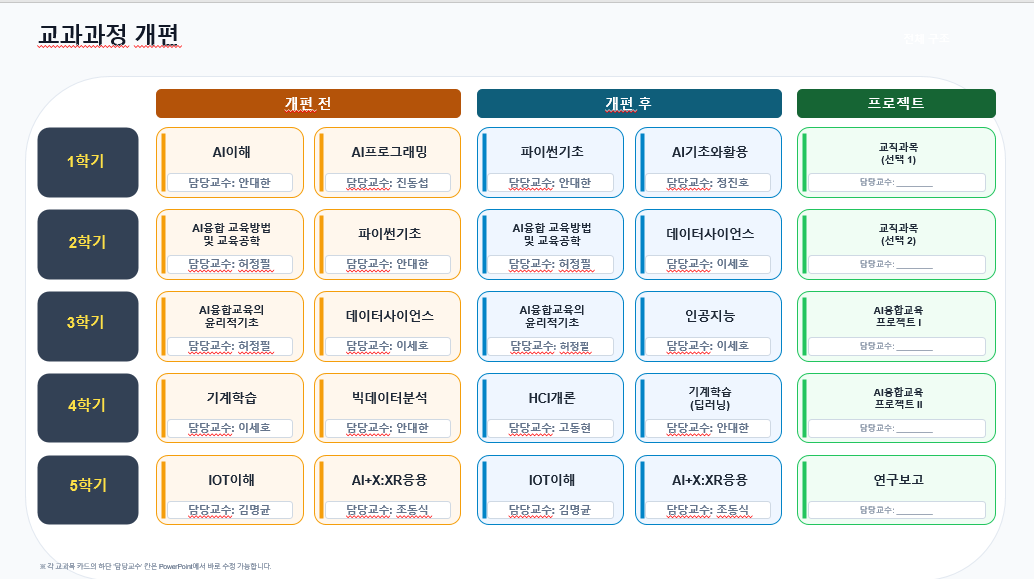Viewport: 1034px width, 579px height.
Task: Click the 'HCI개론' course title
Action: pyautogui.click(x=551, y=398)
